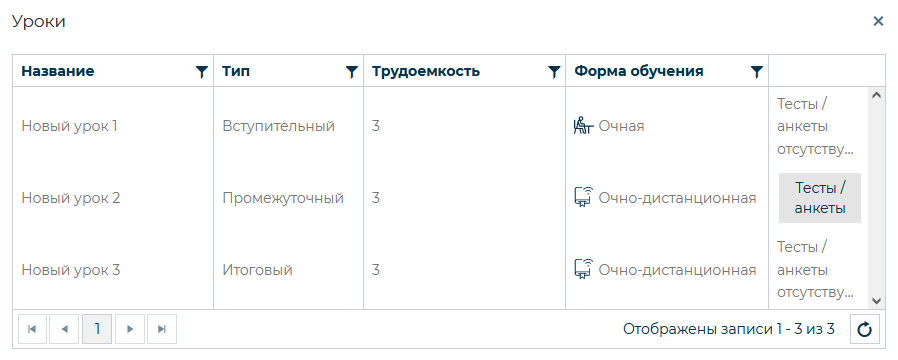The image size is (898, 360).
Task: Click the scrollbar up arrow
Action: [876, 95]
